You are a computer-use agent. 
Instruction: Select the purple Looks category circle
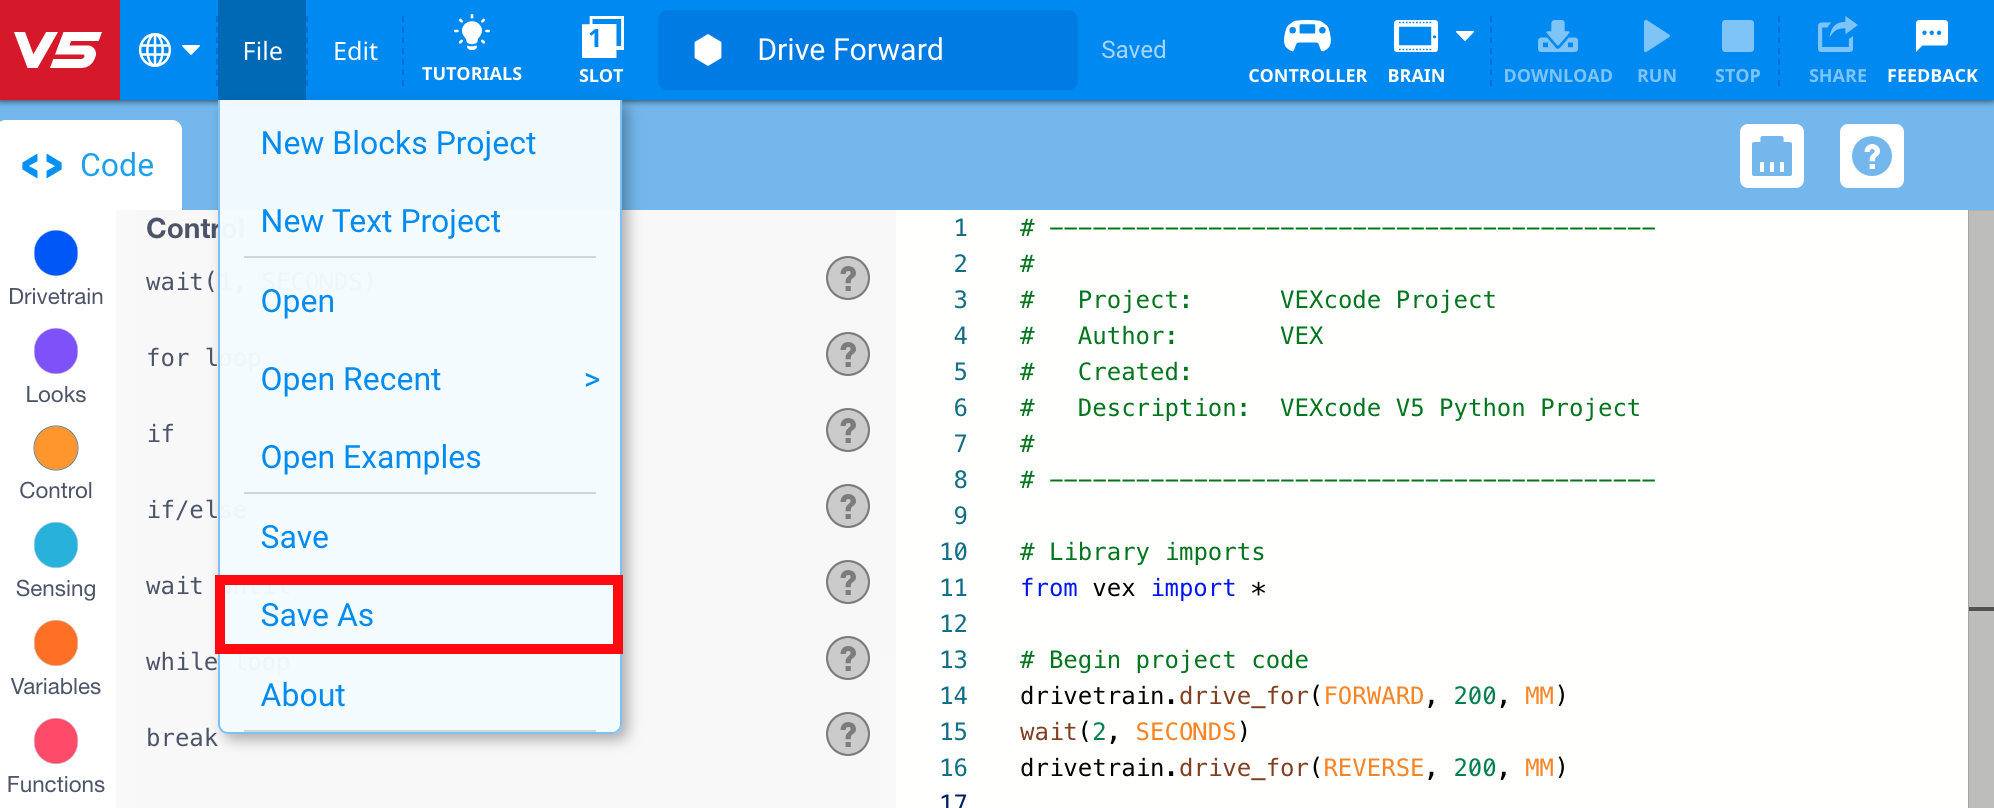[x=56, y=351]
